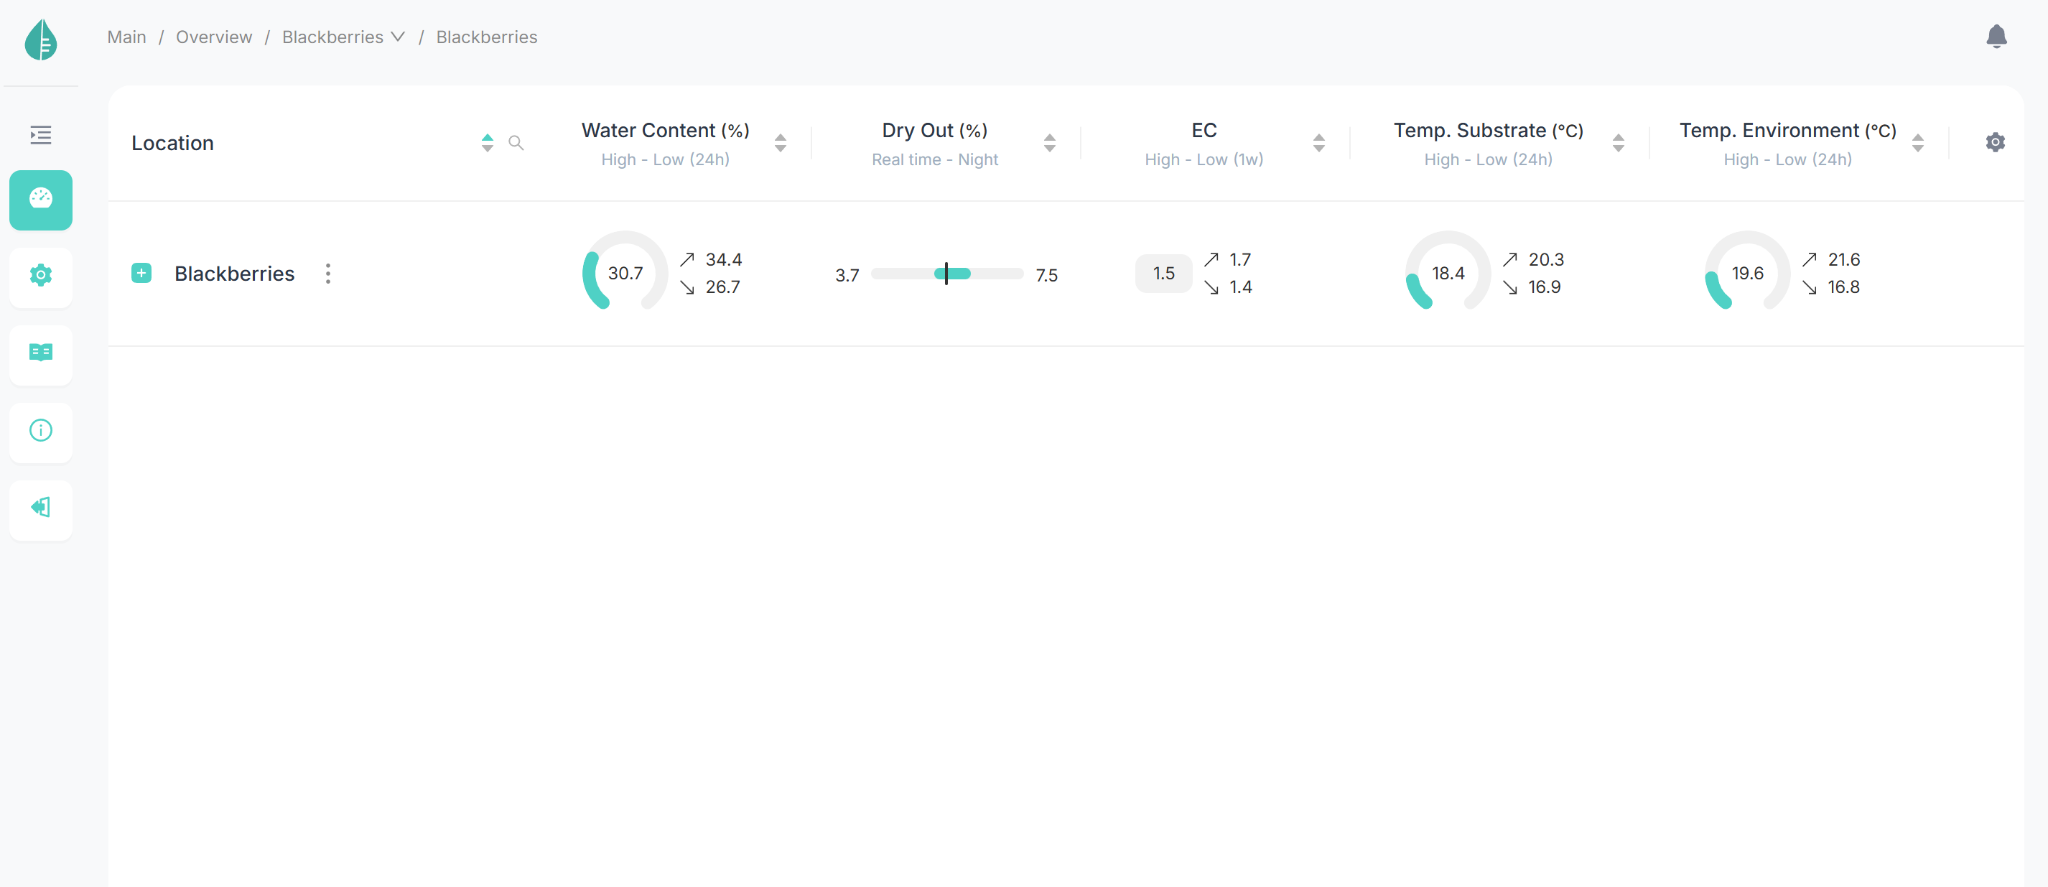The image size is (2048, 887).
Task: Click environment low value 16.8
Action: coord(1844,287)
